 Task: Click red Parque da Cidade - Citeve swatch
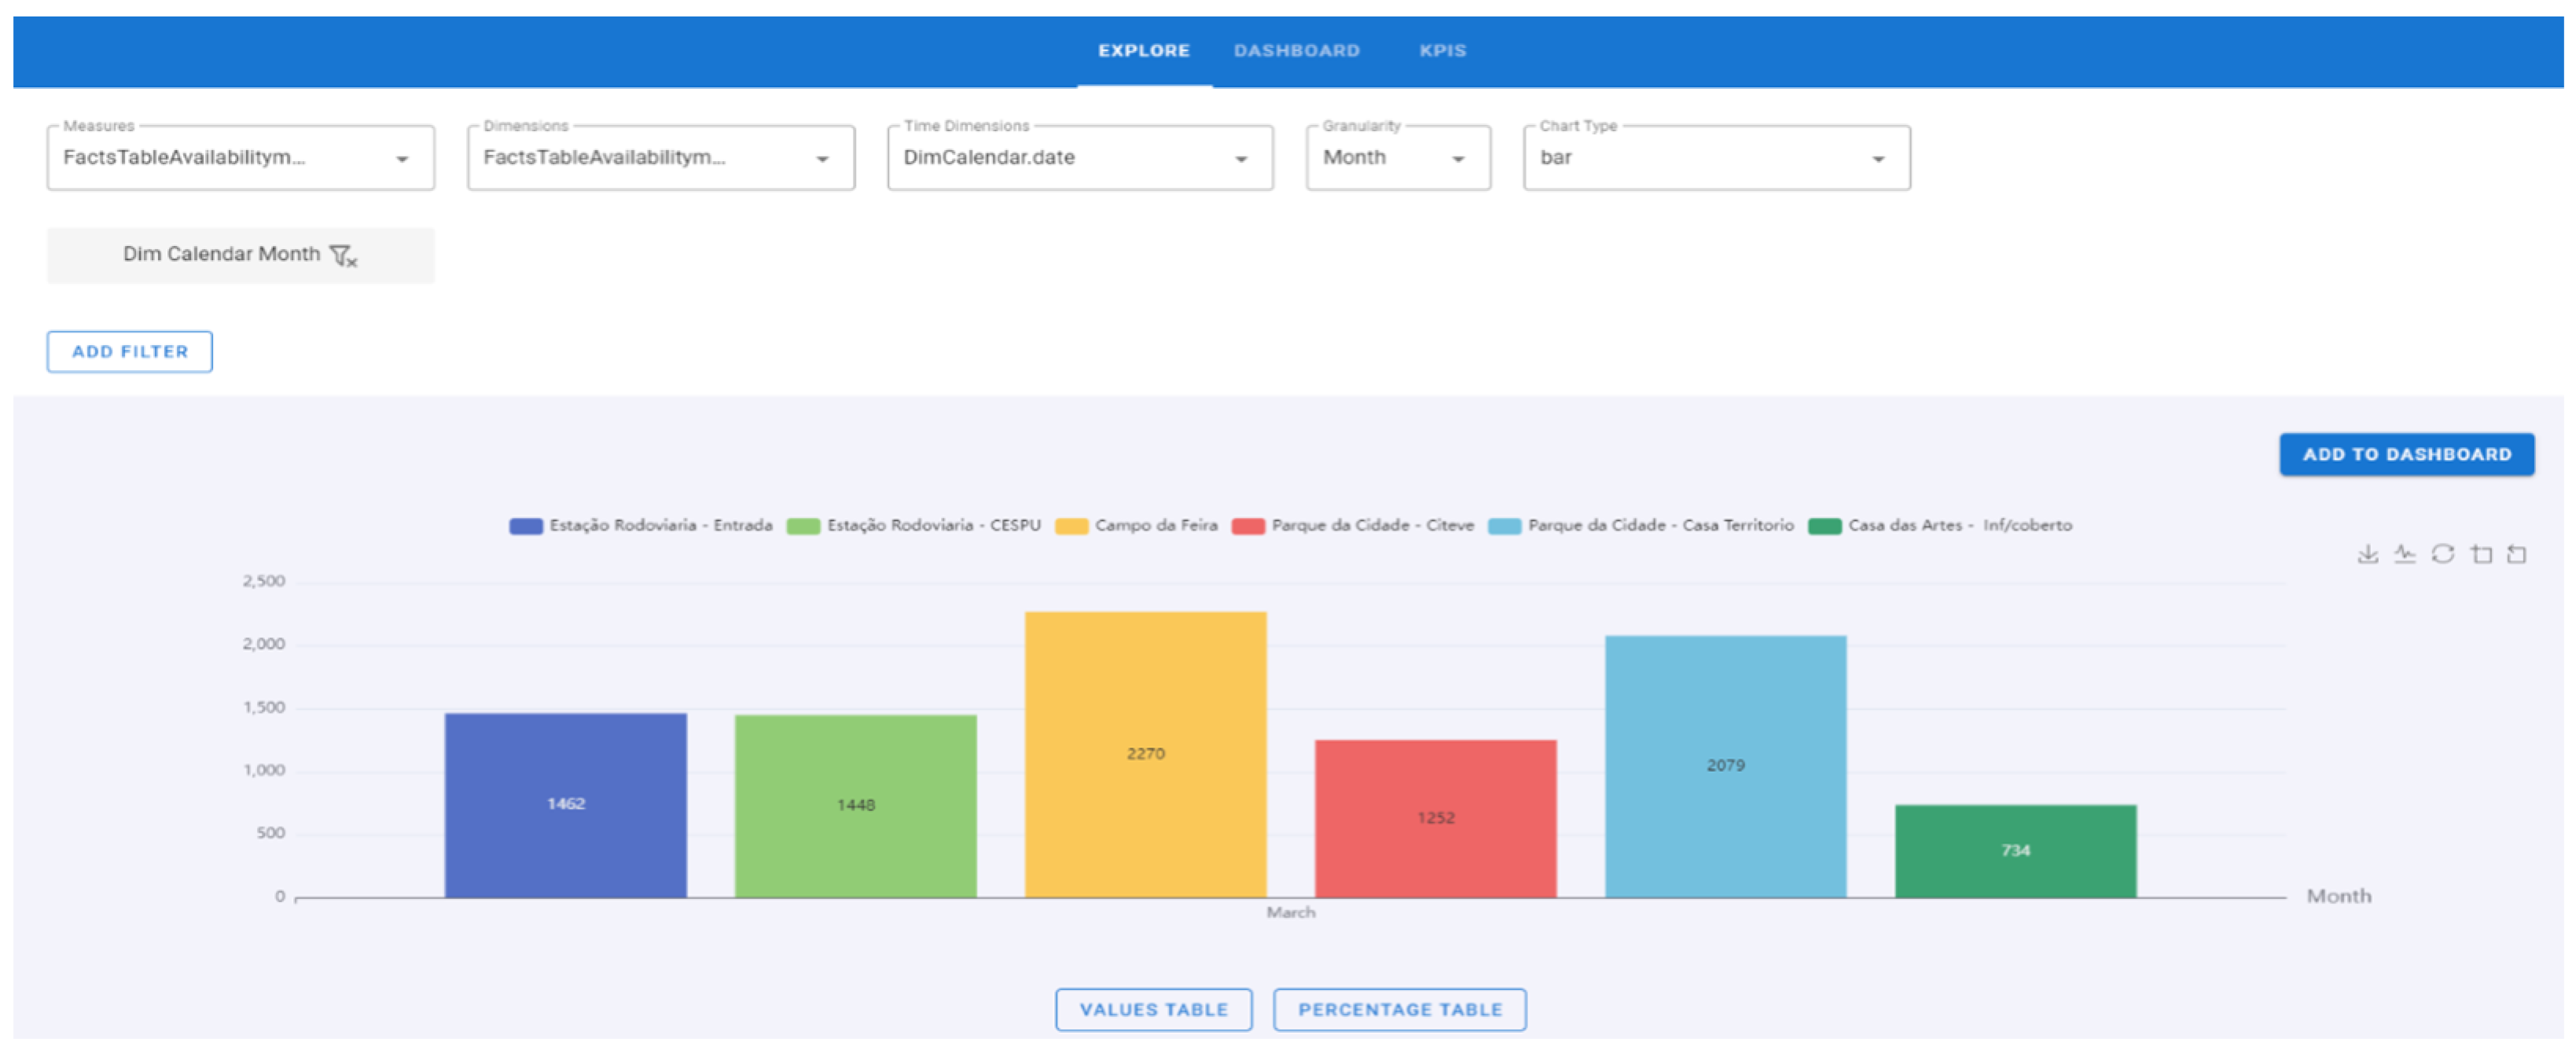(x=1248, y=526)
